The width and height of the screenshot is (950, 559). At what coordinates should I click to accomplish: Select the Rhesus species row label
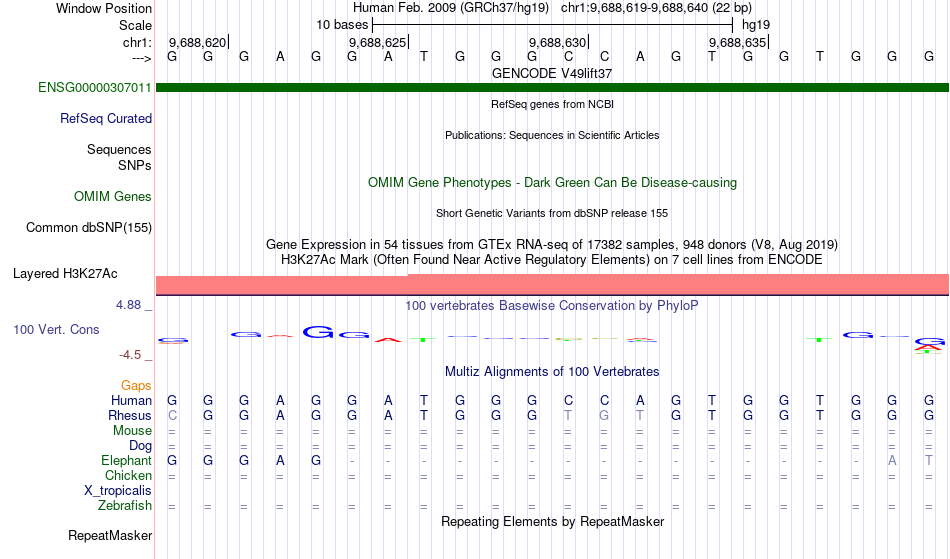(130, 416)
